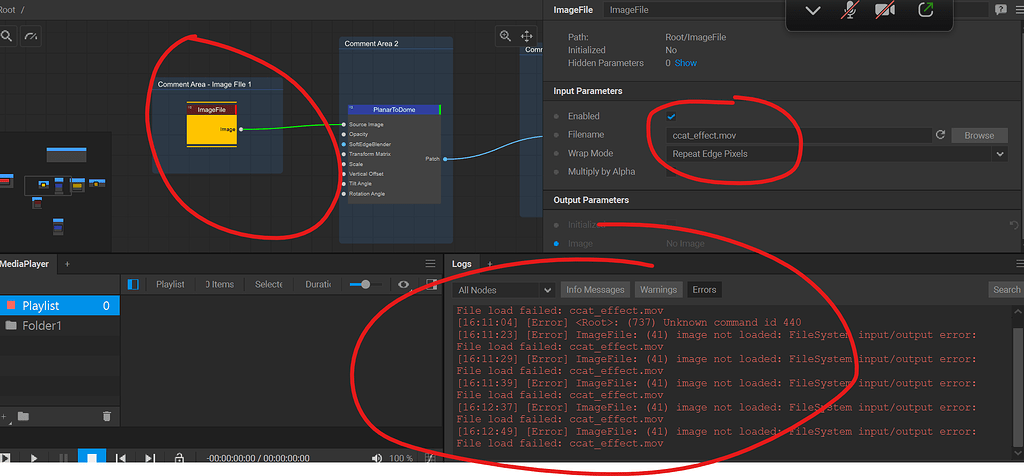
Task: Toggle the eye visibility icon in playlist header
Action: coord(404,284)
